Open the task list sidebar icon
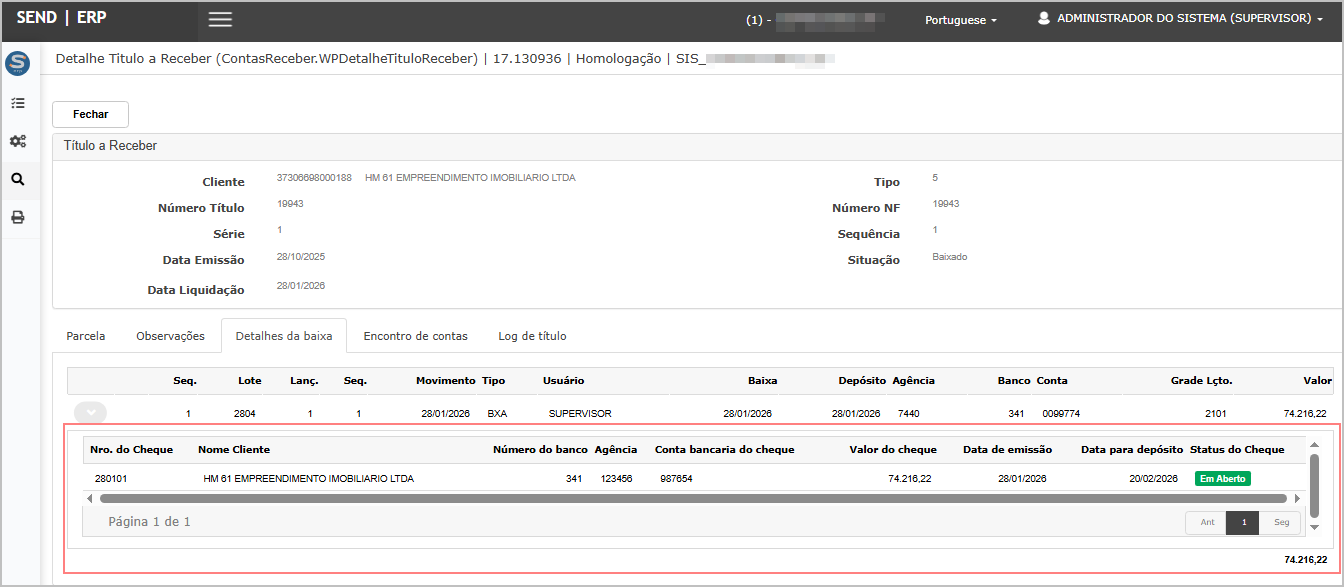 click(x=17, y=103)
